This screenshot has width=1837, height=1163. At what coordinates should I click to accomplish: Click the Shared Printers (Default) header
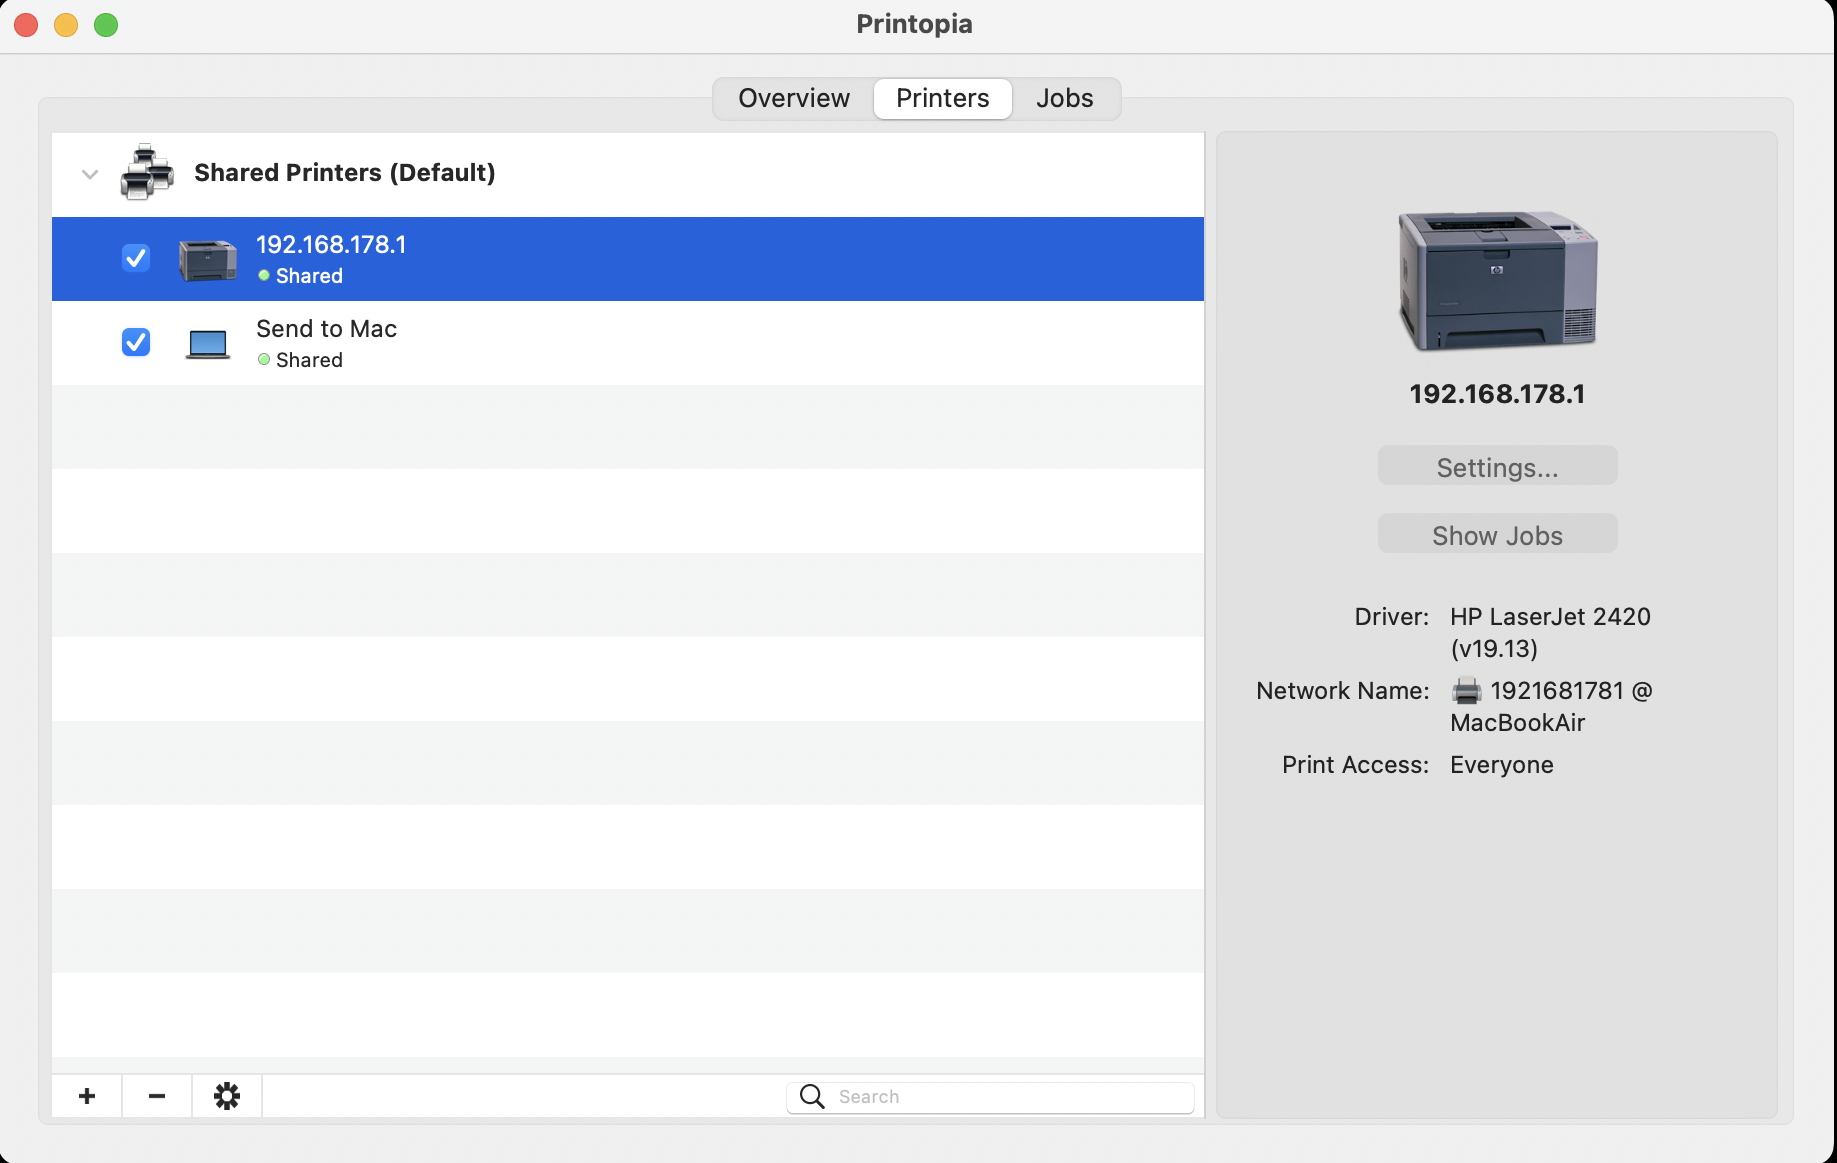344,173
